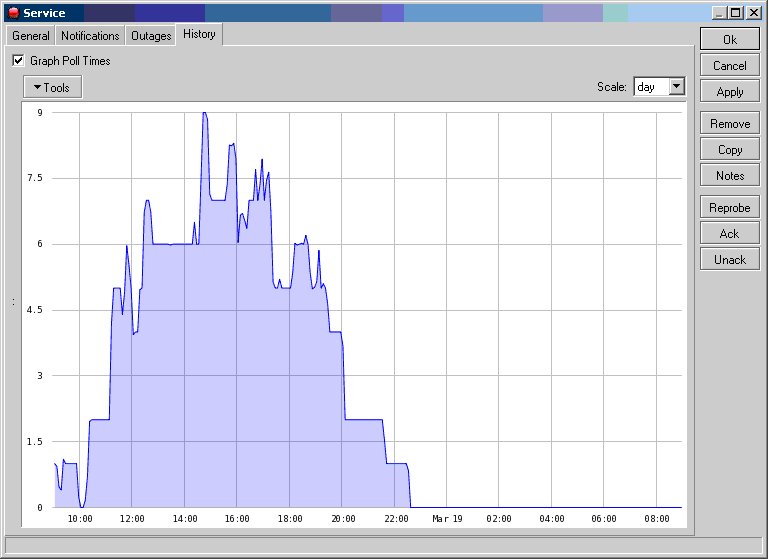This screenshot has height=559, width=768.
Task: Click the 22:00 time axis label
Action: [395, 518]
